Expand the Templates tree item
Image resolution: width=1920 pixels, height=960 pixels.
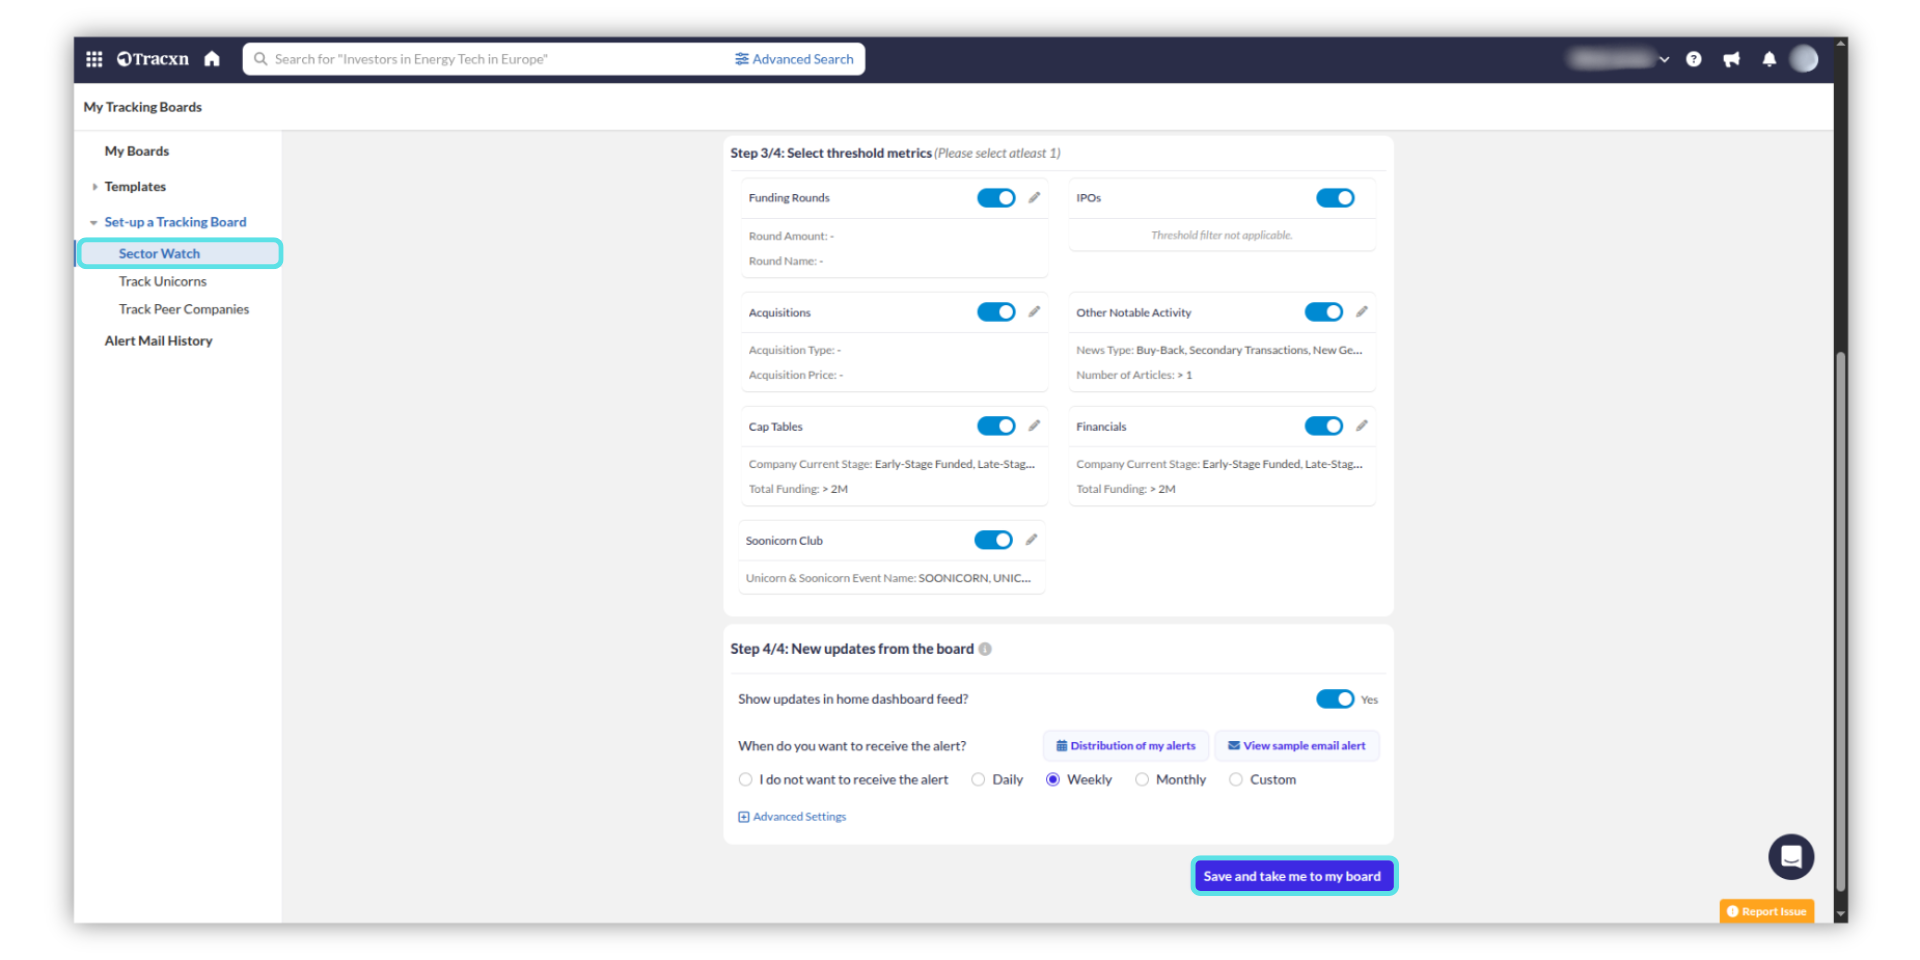tap(95, 187)
